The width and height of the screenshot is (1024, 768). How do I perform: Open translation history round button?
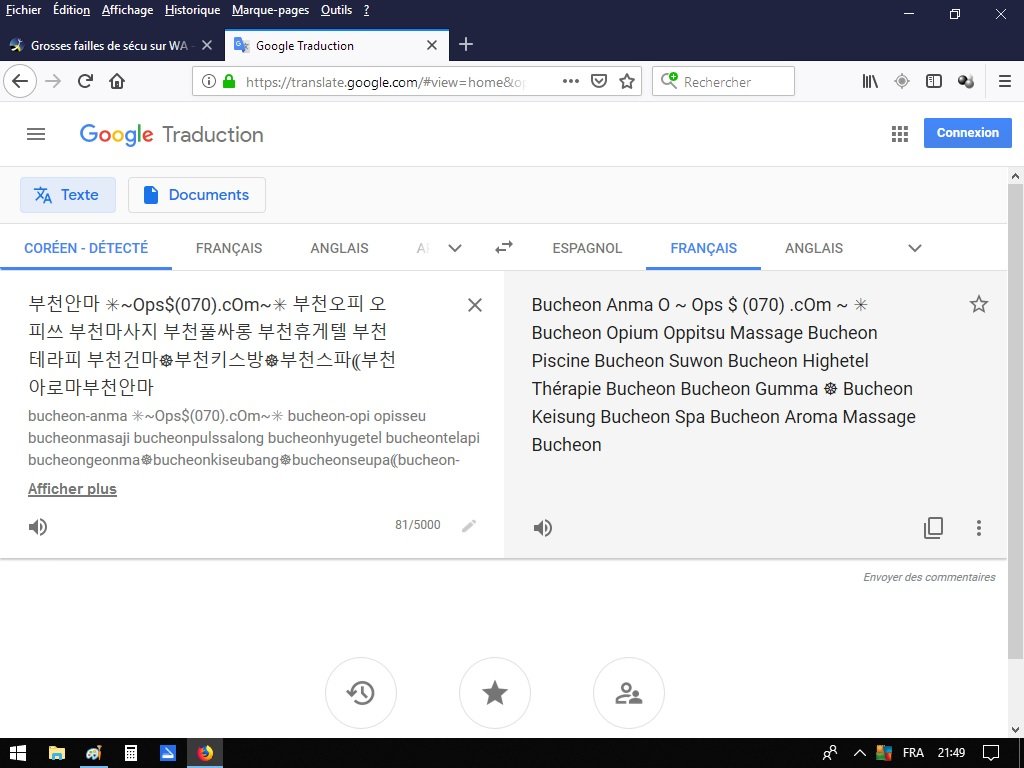[360, 693]
